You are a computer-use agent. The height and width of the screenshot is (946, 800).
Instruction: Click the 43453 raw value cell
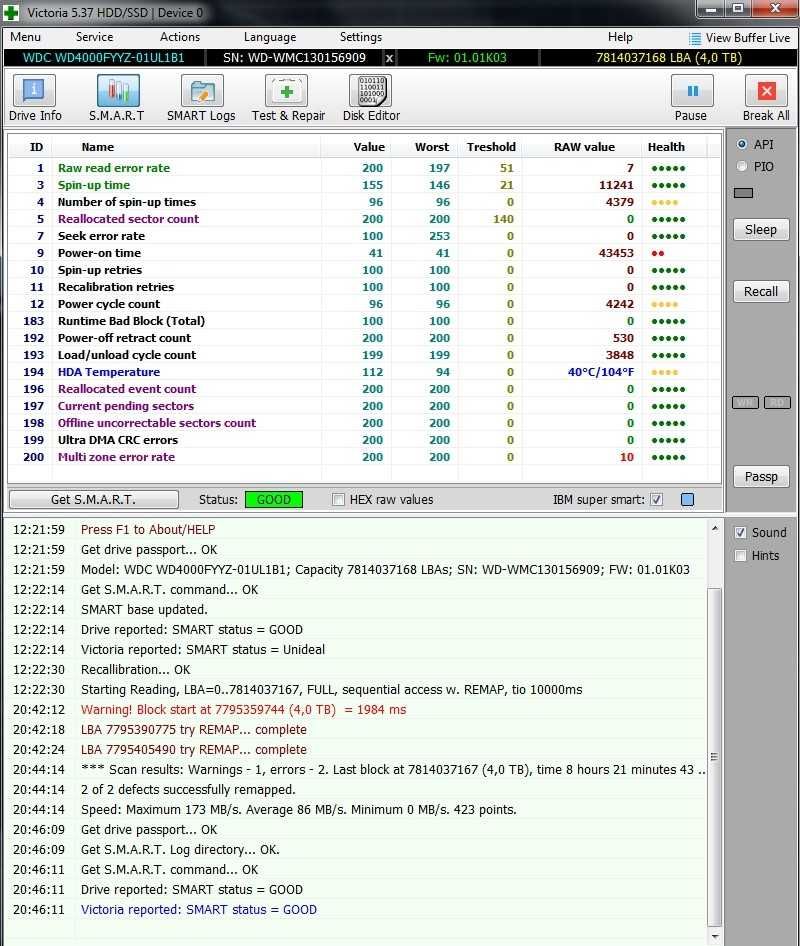(x=616, y=253)
